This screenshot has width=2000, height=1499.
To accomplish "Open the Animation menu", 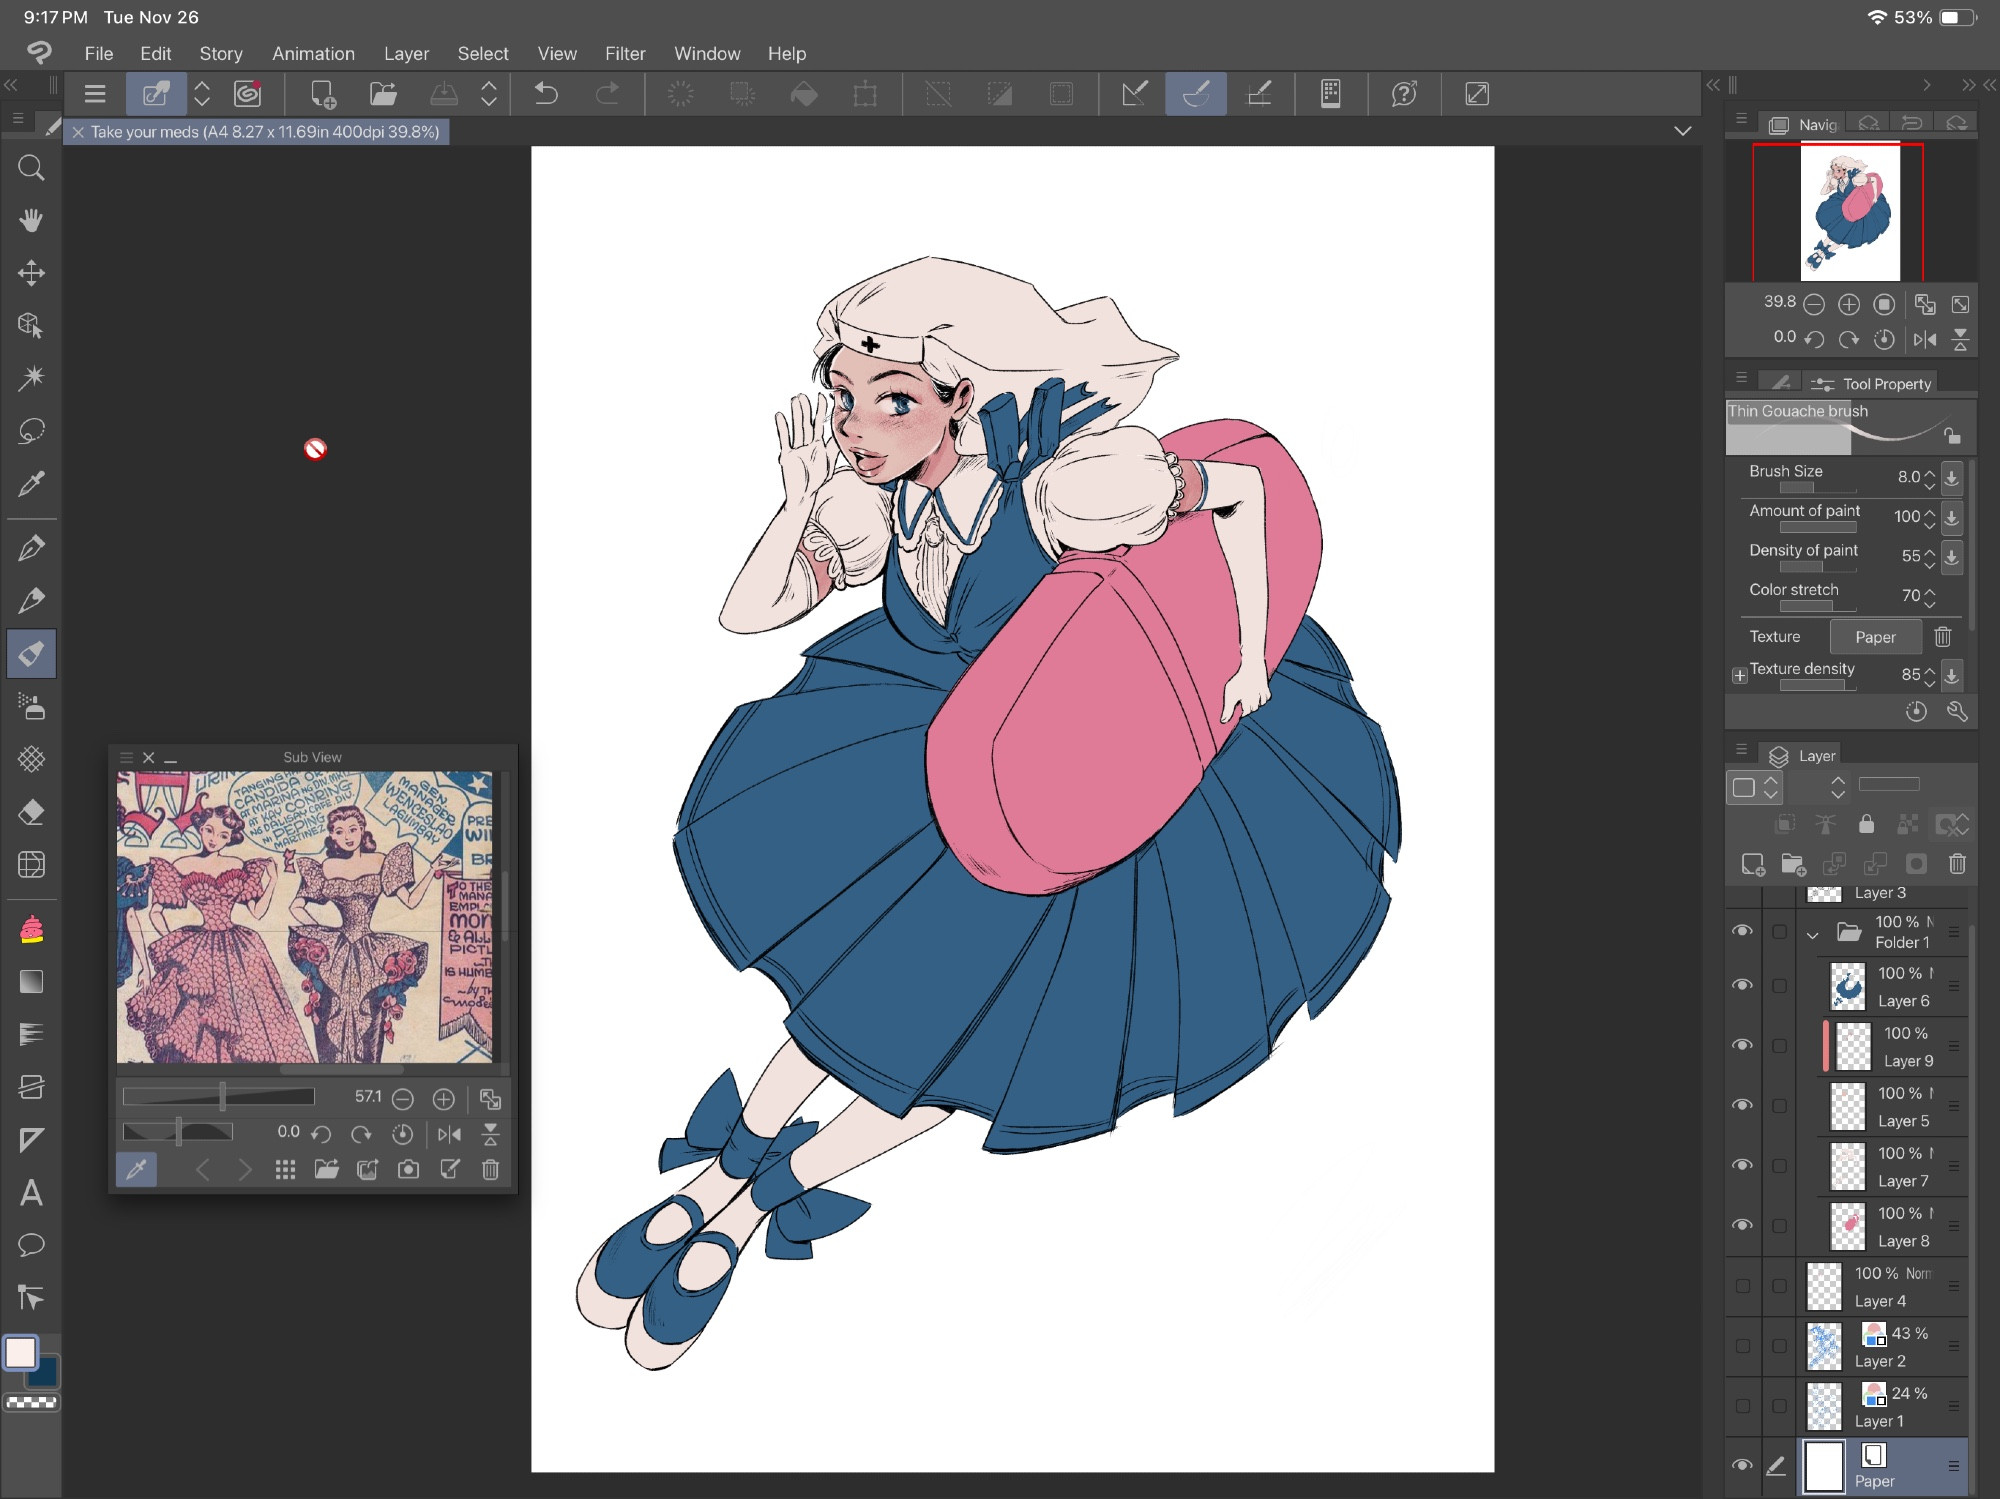I will (x=313, y=54).
